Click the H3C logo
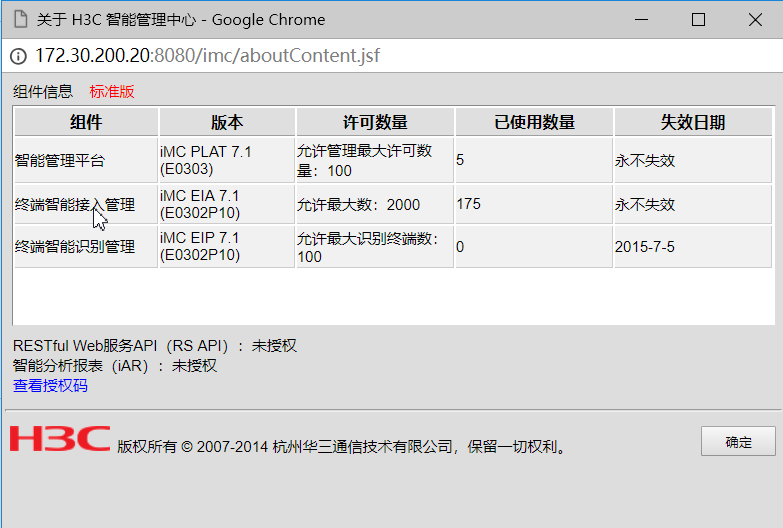Image resolution: width=783 pixels, height=528 pixels. pos(59,439)
